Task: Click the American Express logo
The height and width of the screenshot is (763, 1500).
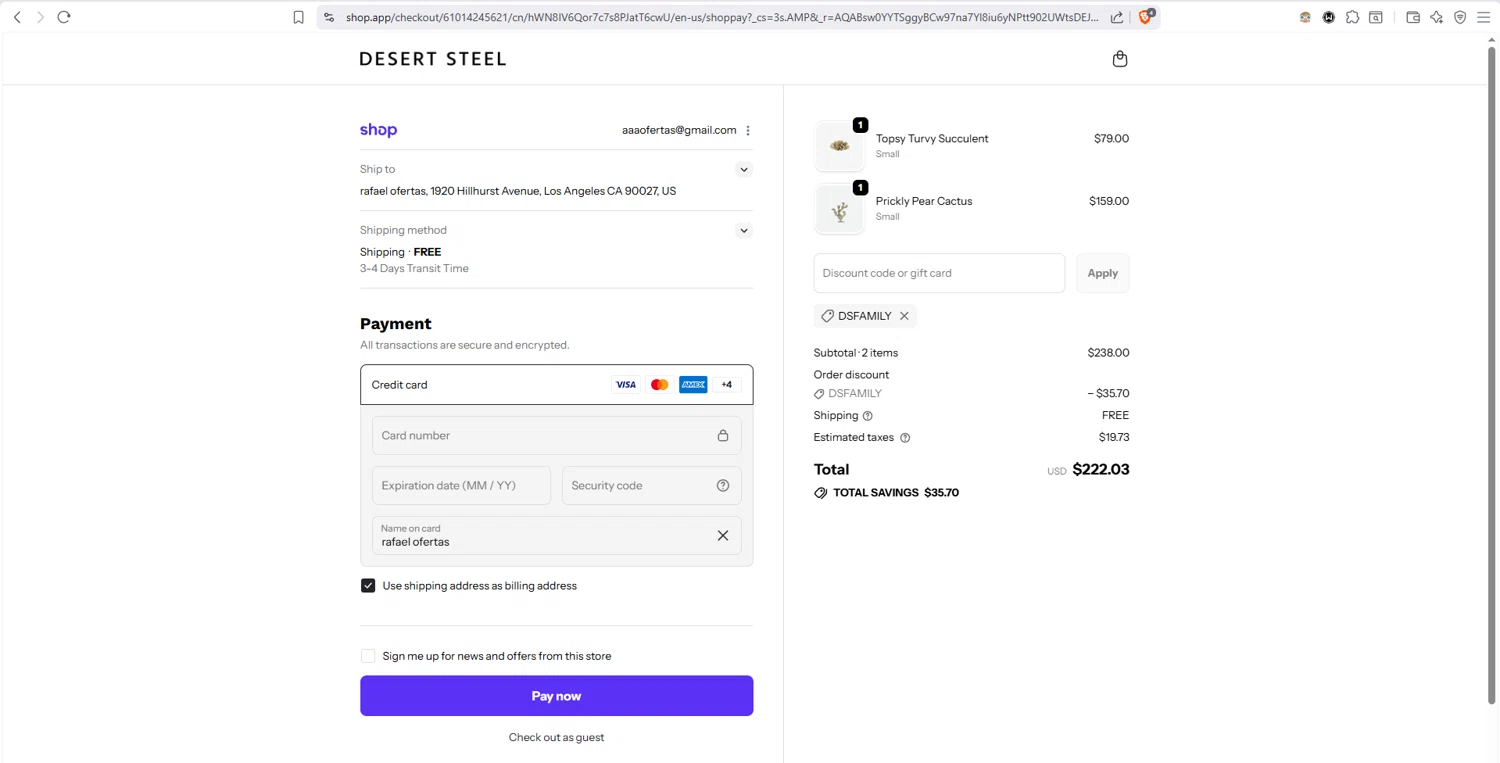Action: point(693,385)
